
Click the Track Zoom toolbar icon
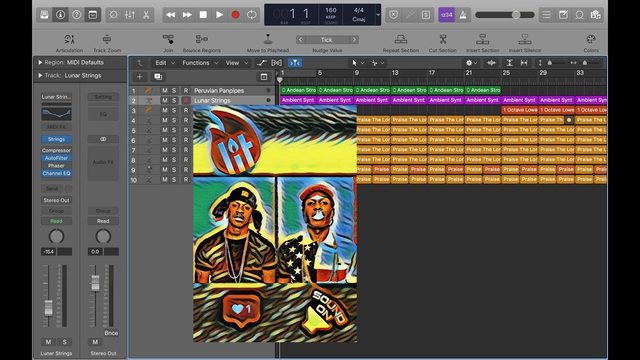(x=107, y=40)
